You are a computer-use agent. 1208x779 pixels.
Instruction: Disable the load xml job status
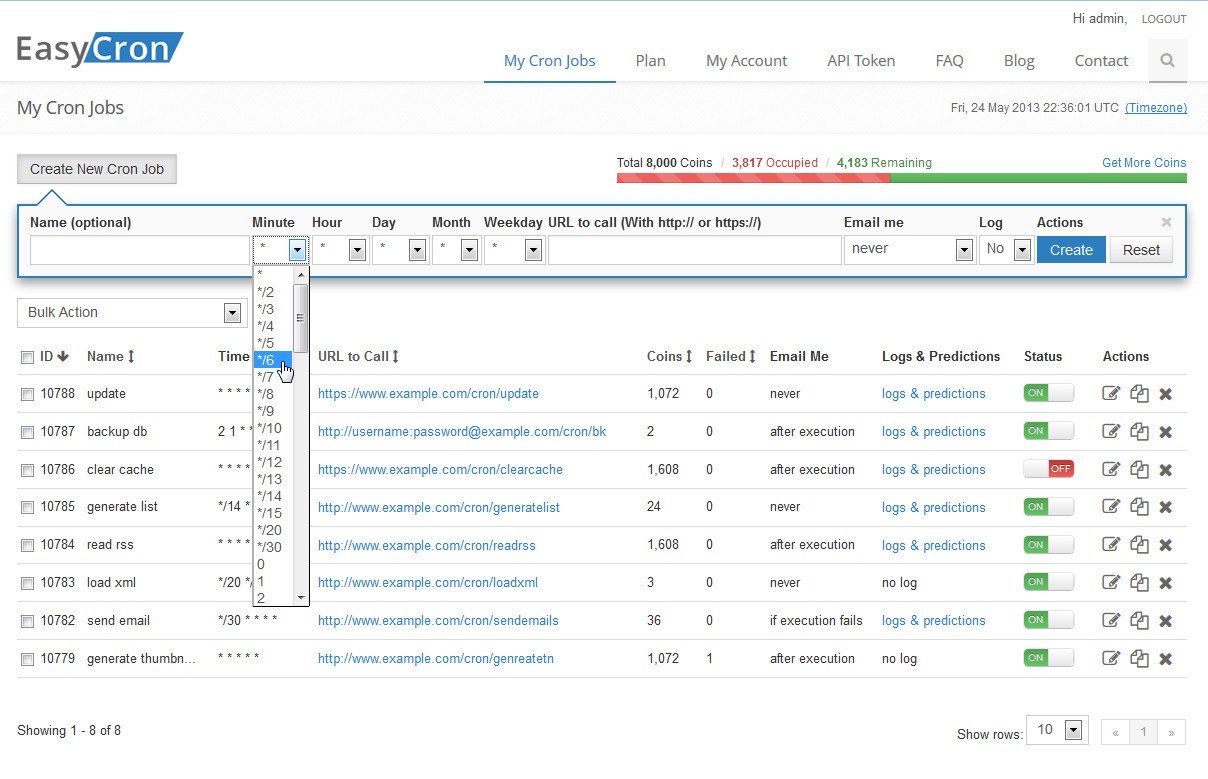[x=1049, y=582]
